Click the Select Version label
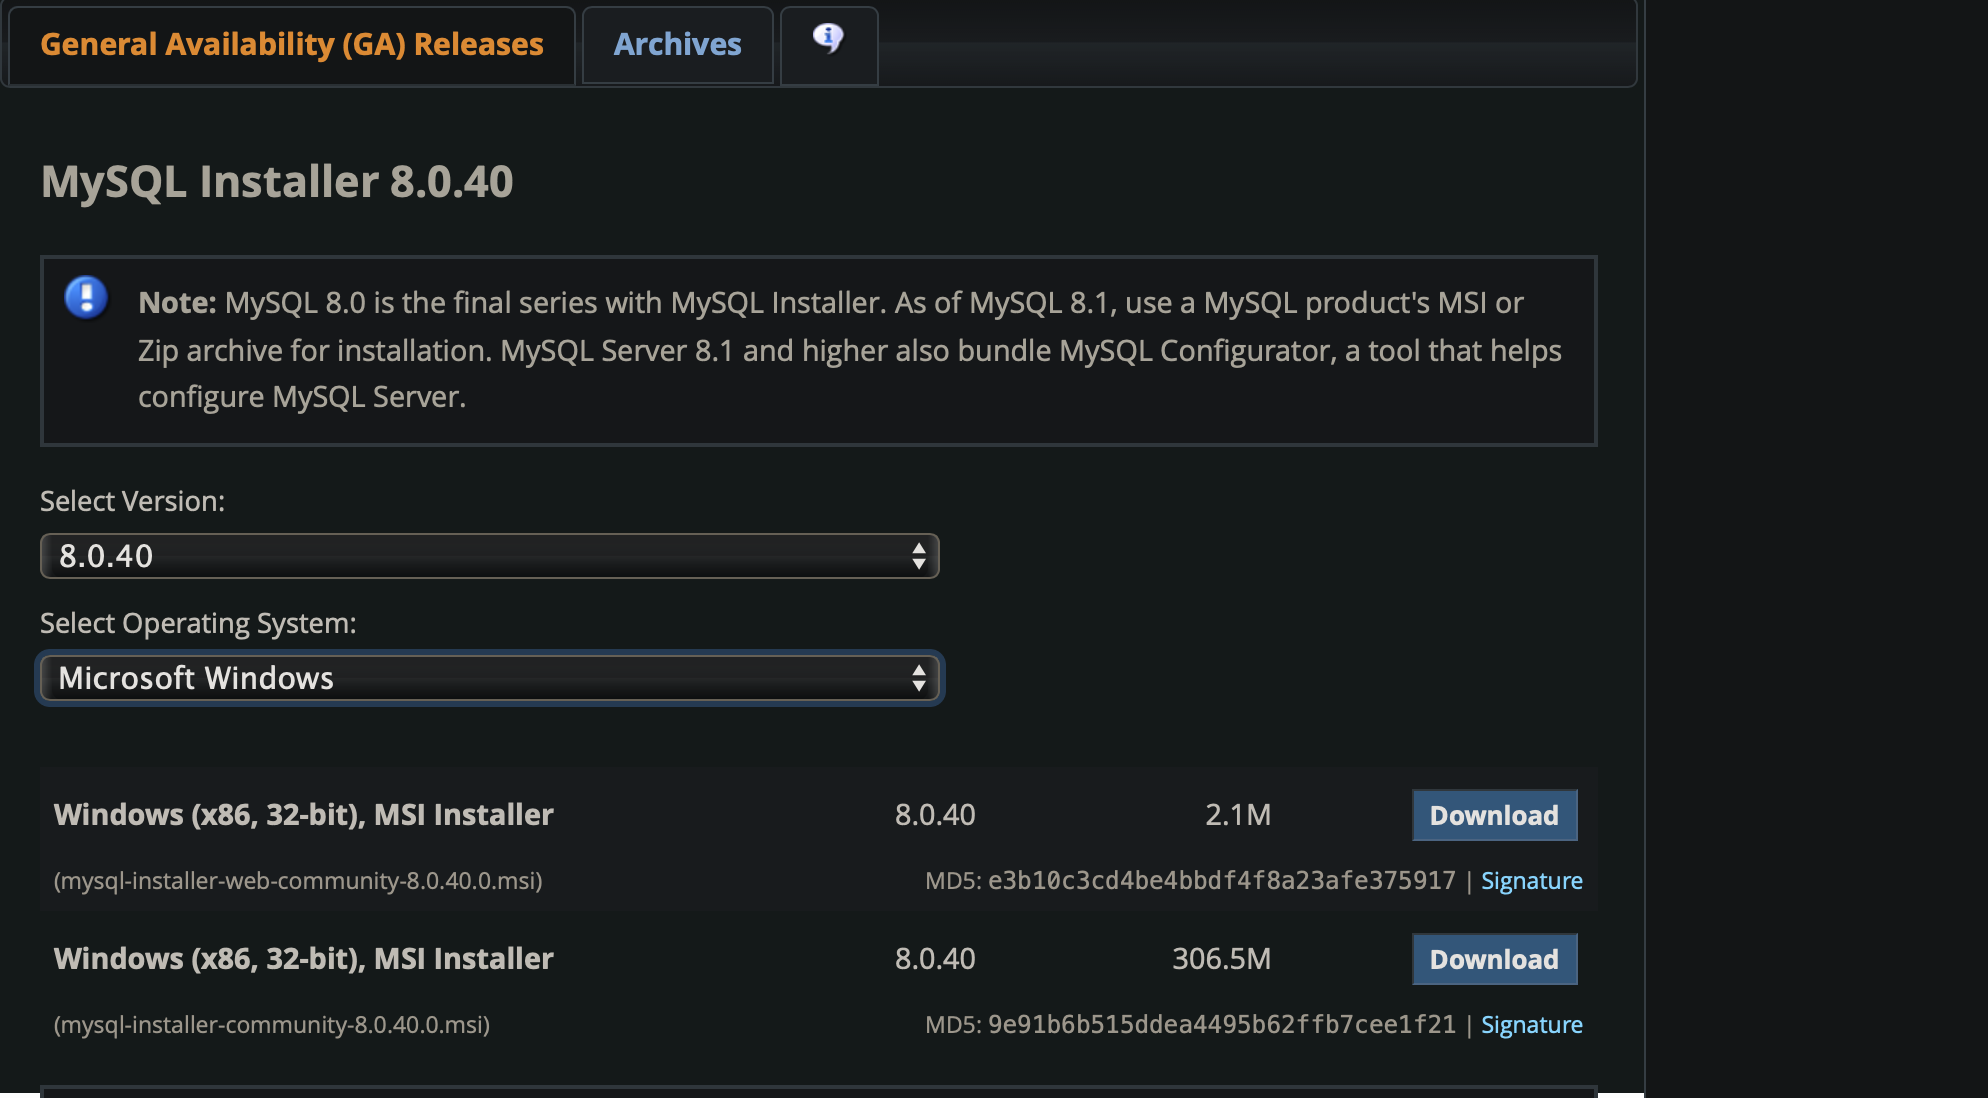This screenshot has height=1098, width=1988. tap(132, 501)
